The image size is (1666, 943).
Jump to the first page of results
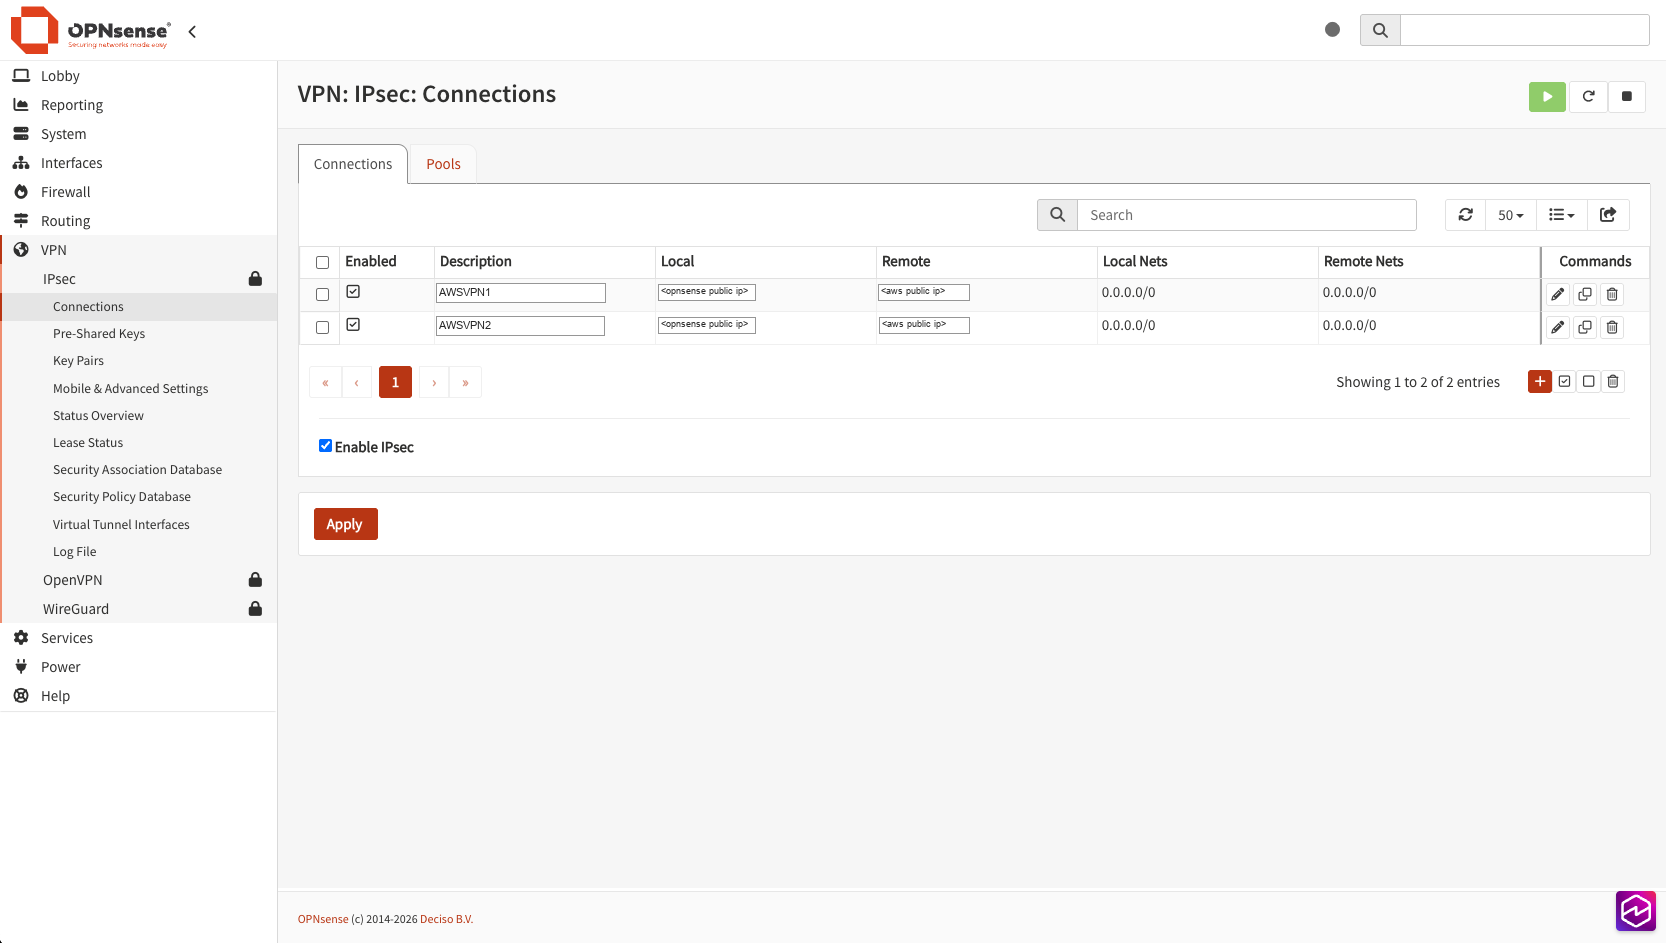(325, 382)
